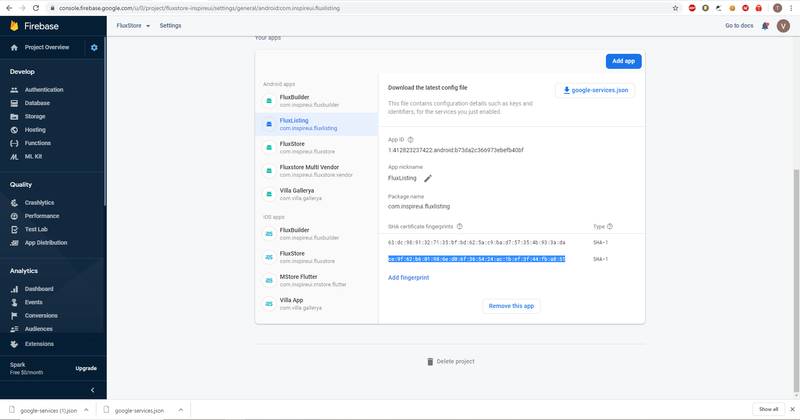Select FluxBuilder Android app
Viewport: 800px width, 420px height.
click(316, 101)
